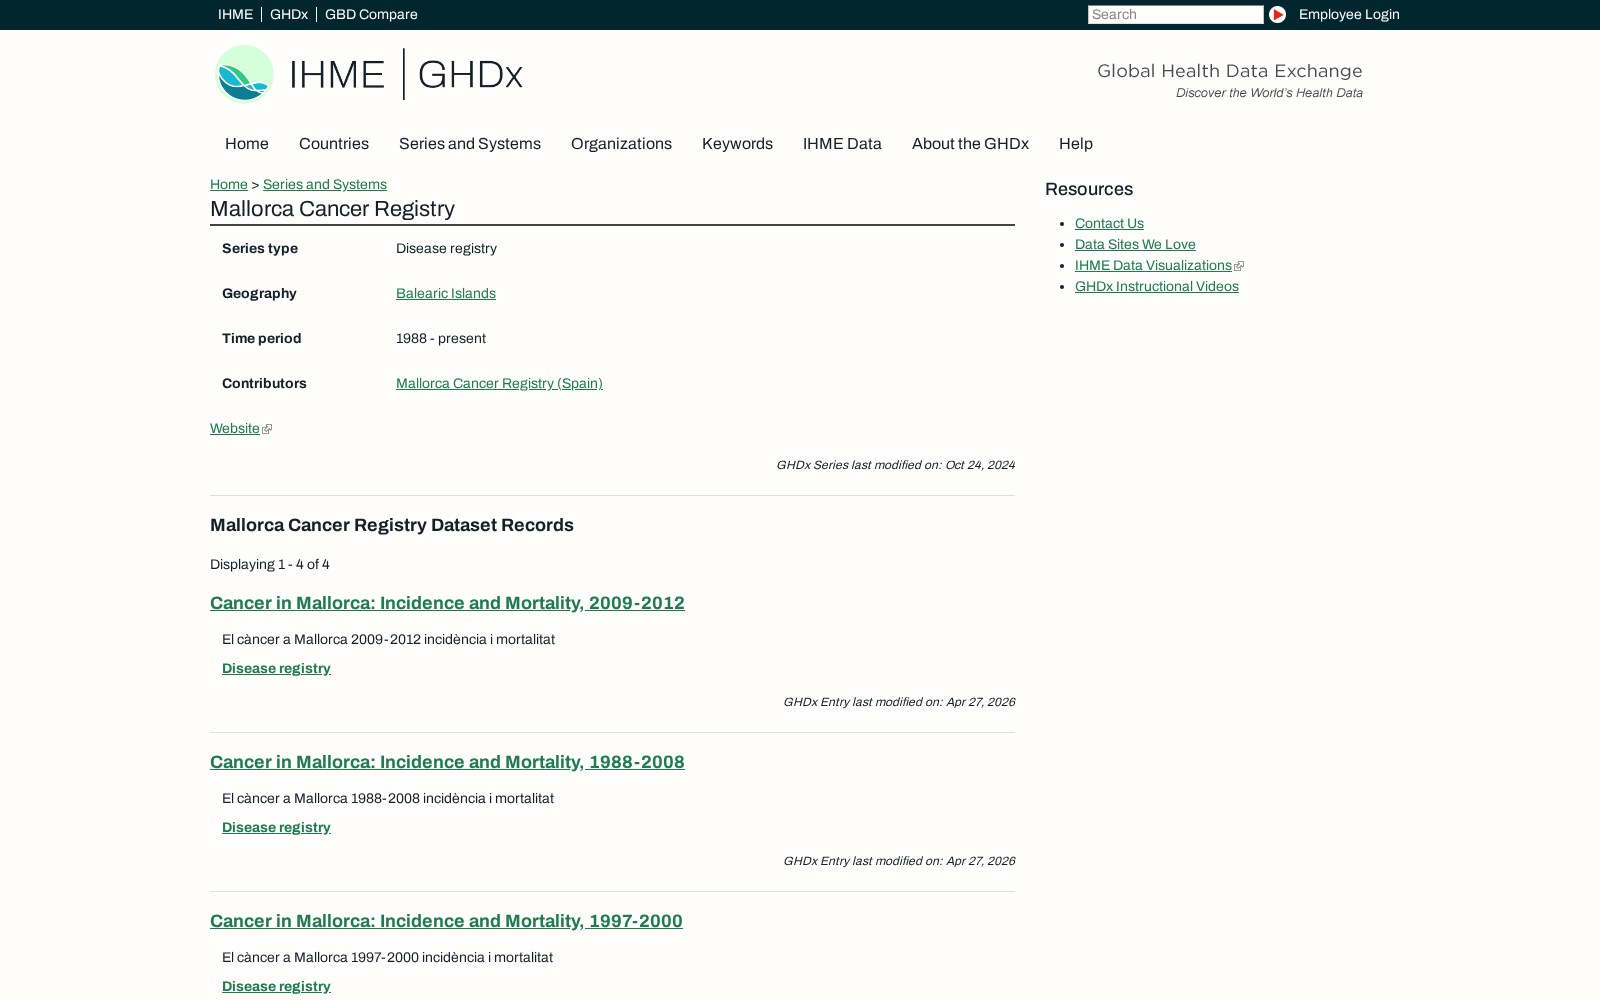This screenshot has width=1600, height=1000.
Task: Open Cancer in Mallorca 2009-2012 record
Action: [447, 603]
